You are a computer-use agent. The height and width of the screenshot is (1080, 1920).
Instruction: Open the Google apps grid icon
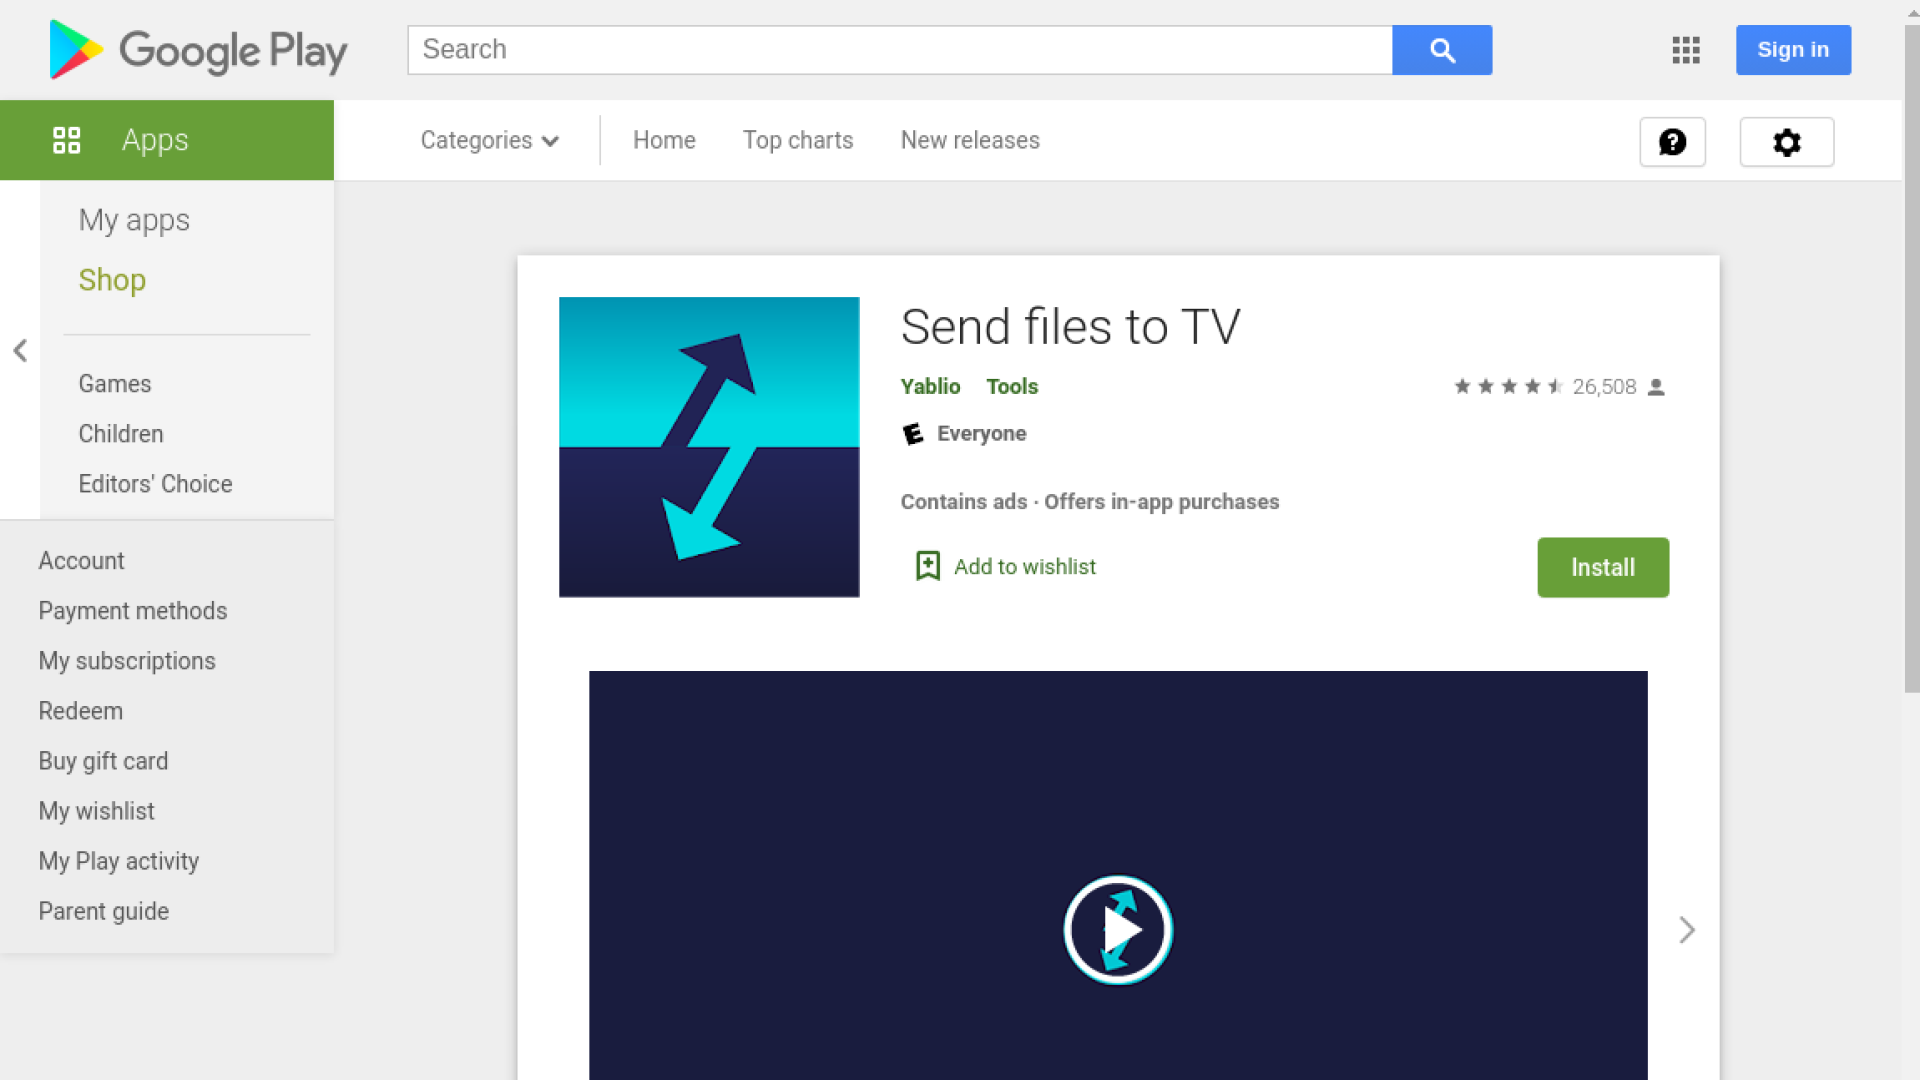(x=1685, y=50)
